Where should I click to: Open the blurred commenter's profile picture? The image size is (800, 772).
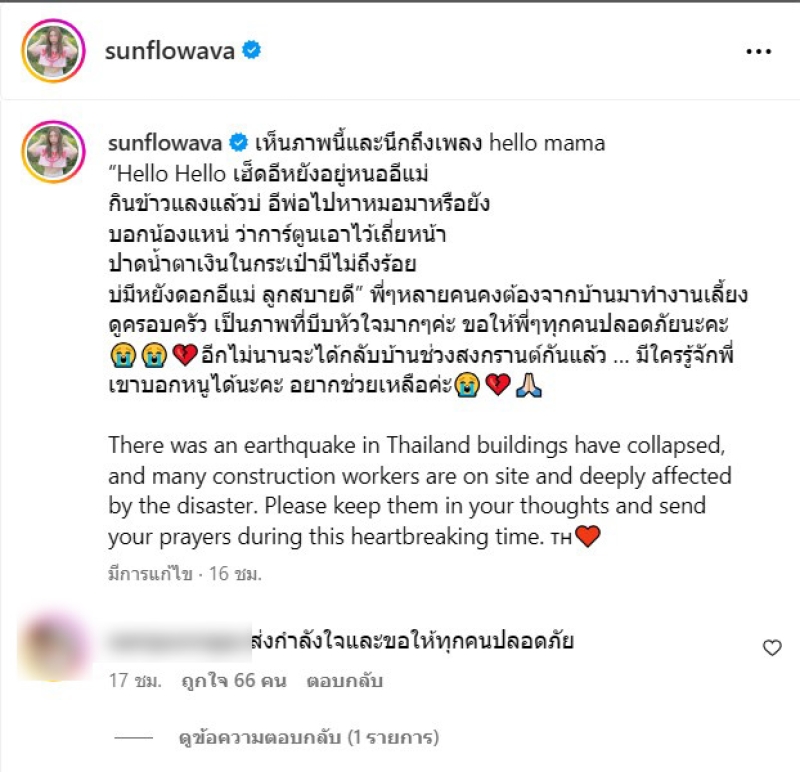click(x=53, y=644)
